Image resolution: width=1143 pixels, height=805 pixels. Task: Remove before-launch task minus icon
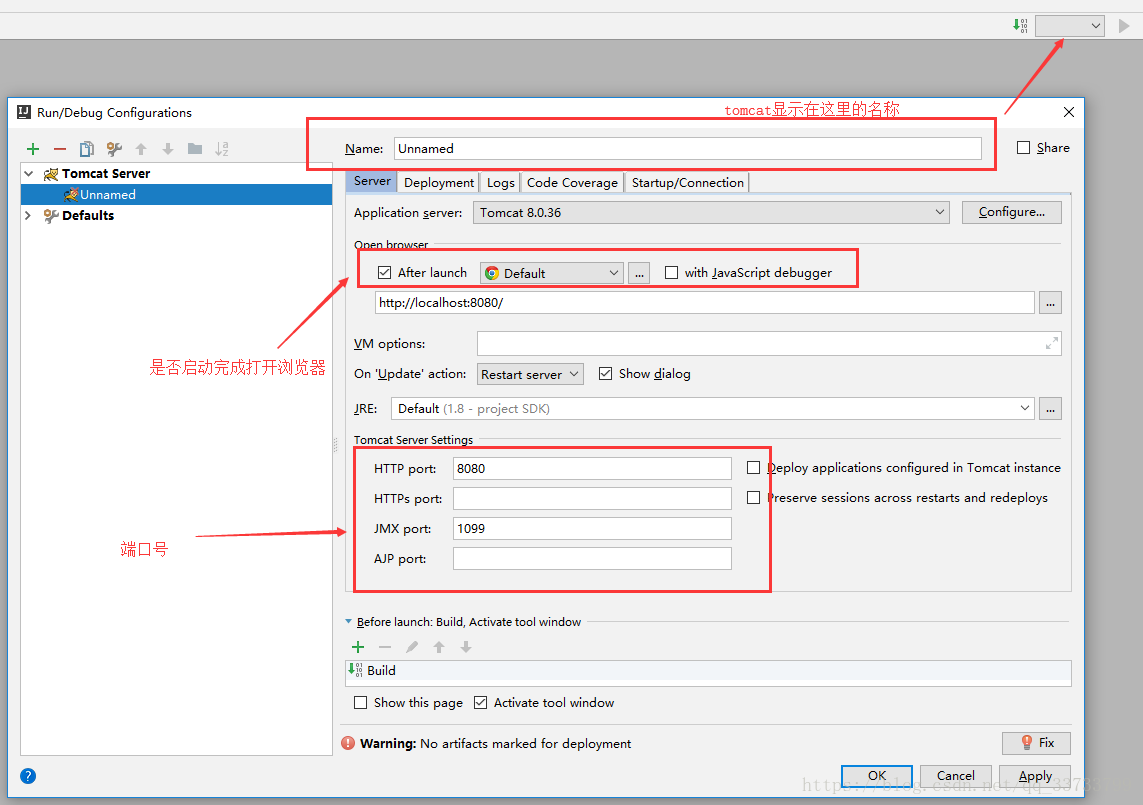click(385, 647)
